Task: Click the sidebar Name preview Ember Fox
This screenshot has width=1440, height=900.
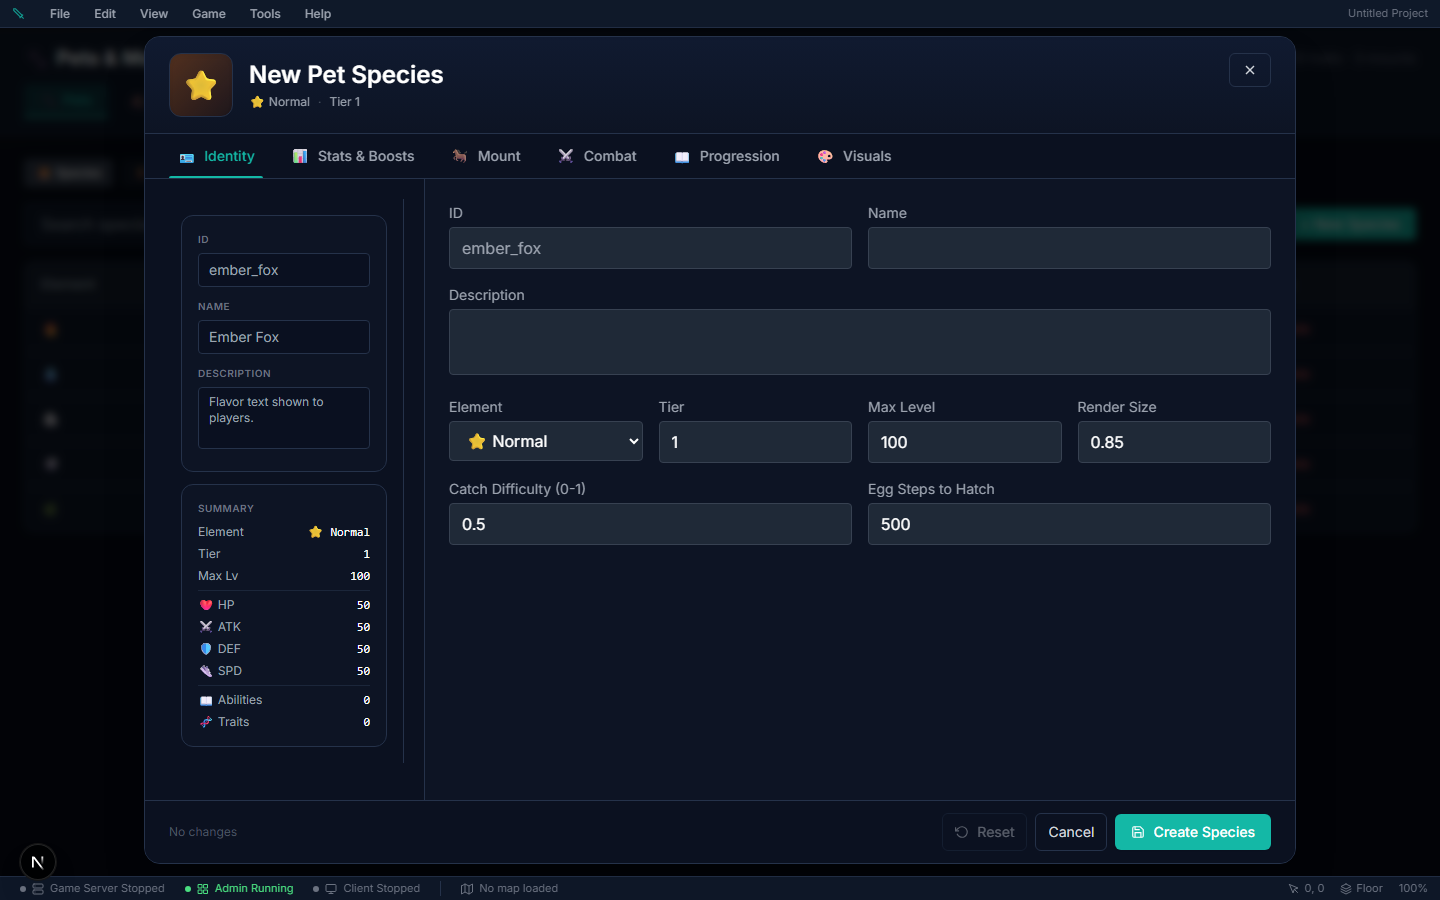Action: tap(284, 337)
